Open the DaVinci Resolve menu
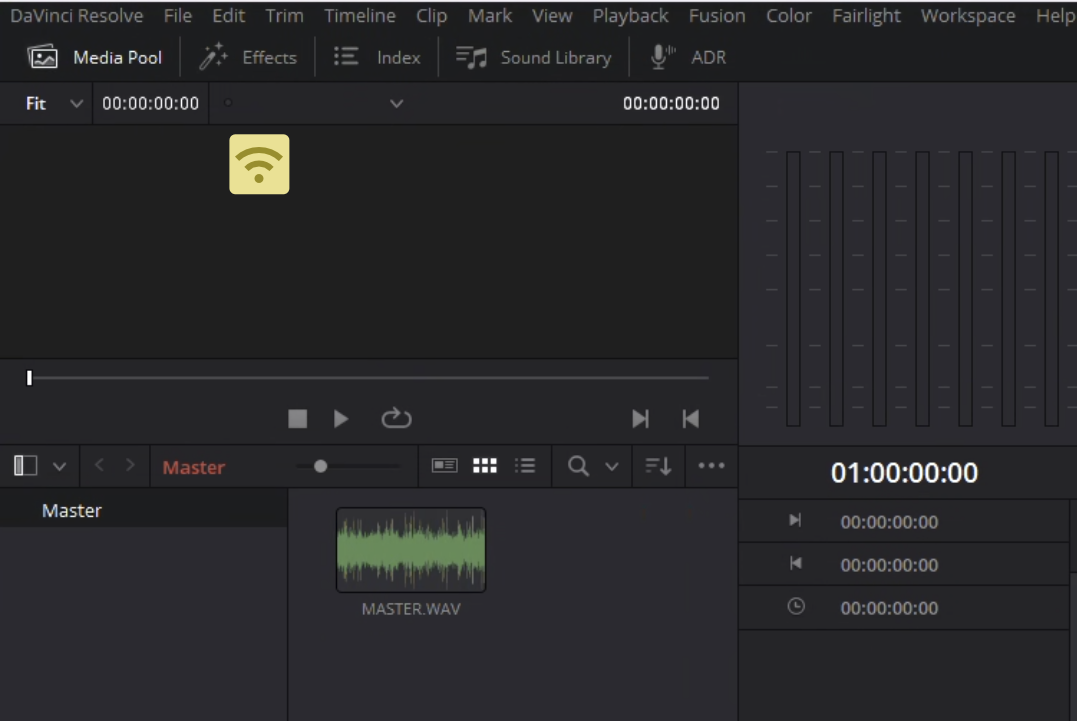 76,16
